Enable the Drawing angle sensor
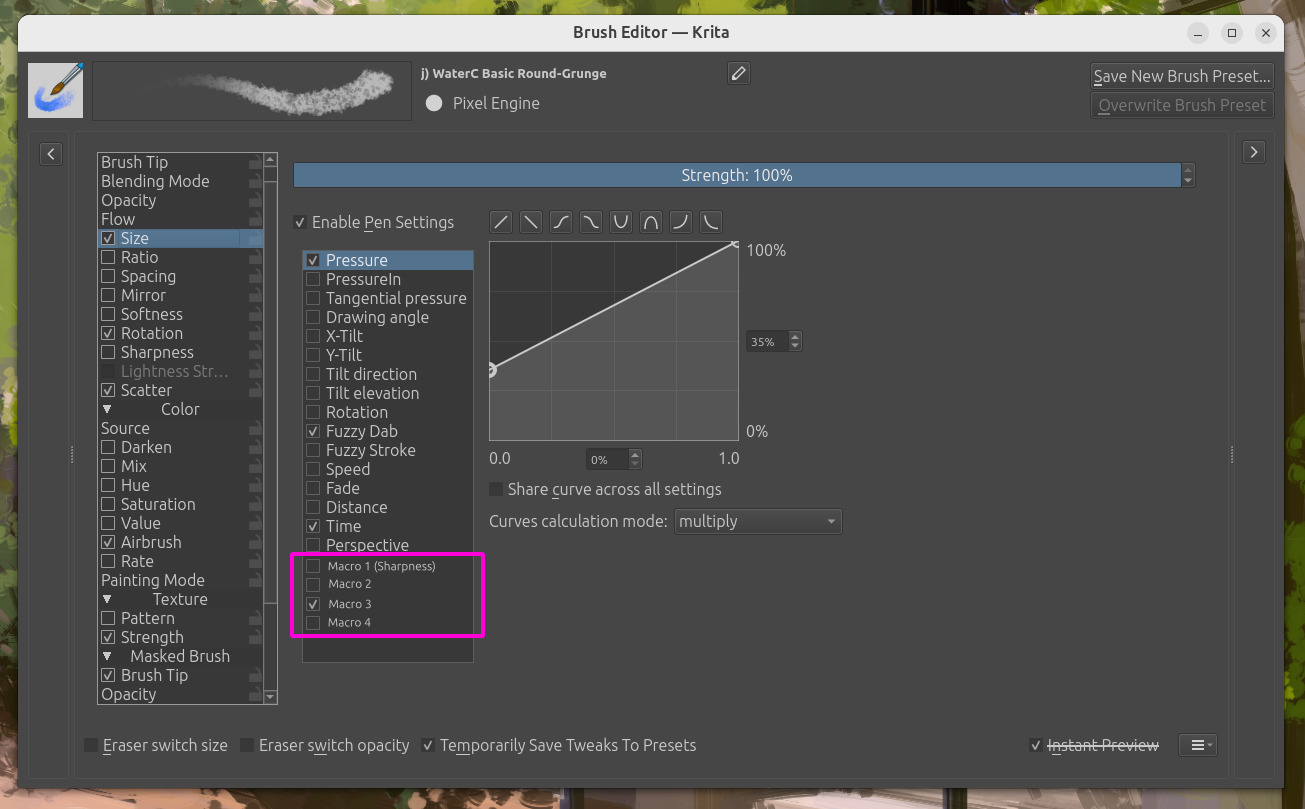Image resolution: width=1305 pixels, height=809 pixels. pos(313,317)
